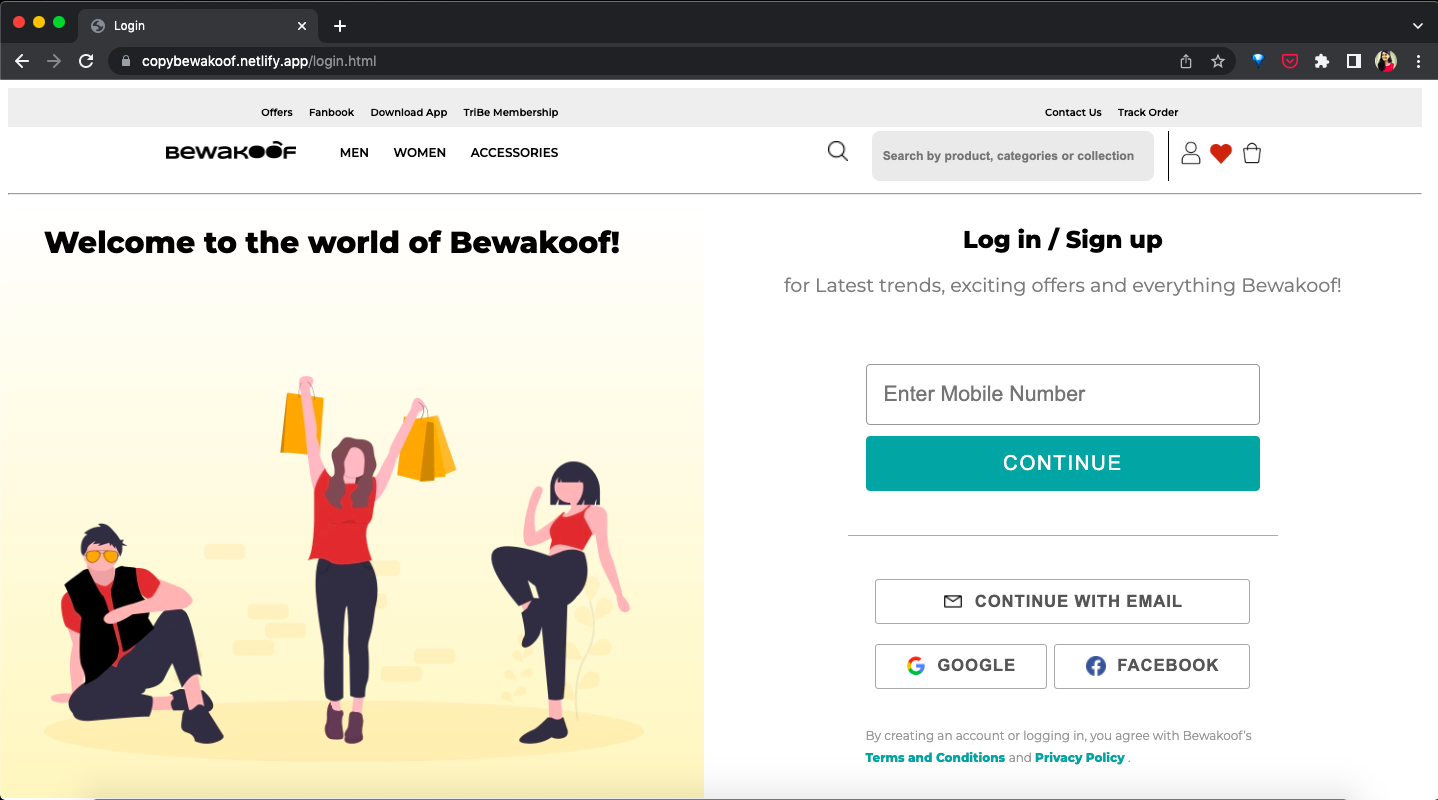
Task: Click the share page icon in address bar
Action: coord(1186,61)
